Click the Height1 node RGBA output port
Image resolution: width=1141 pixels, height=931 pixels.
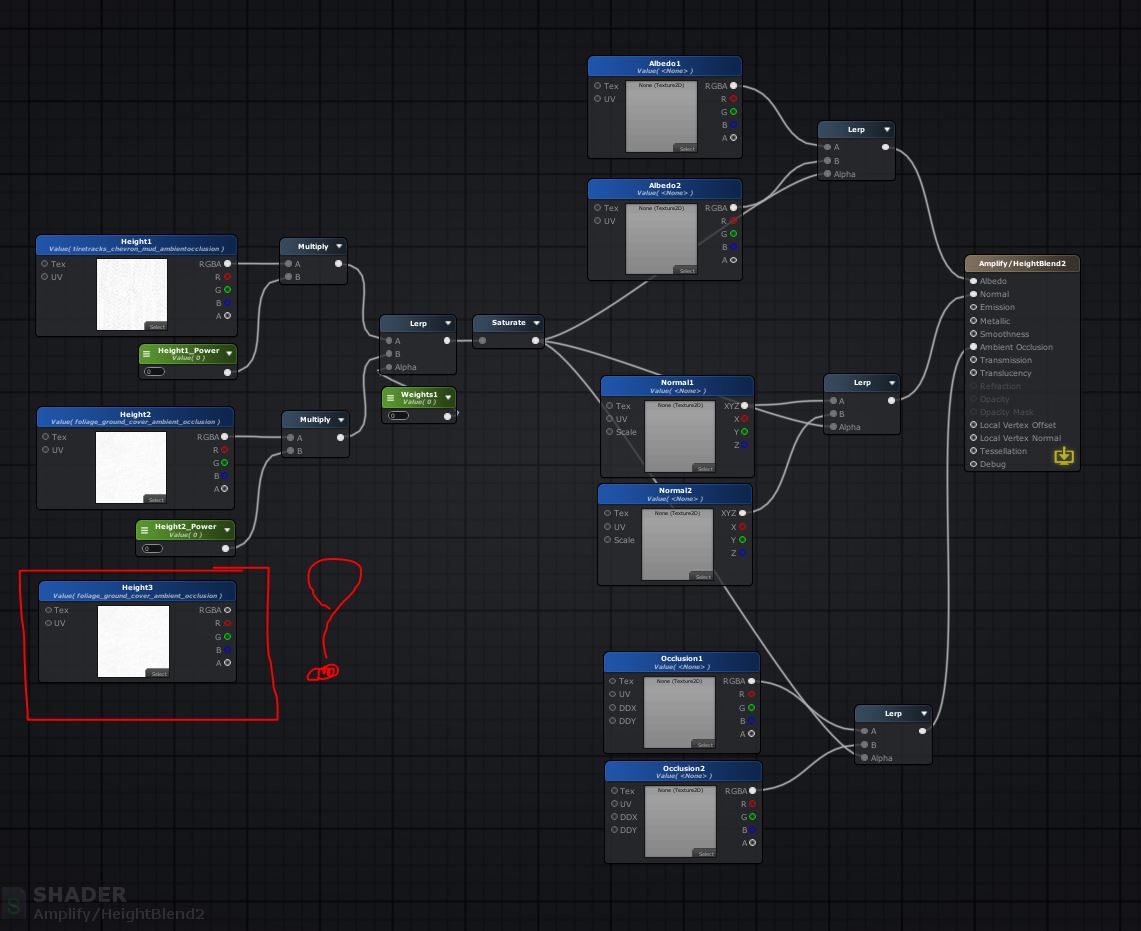(228, 264)
